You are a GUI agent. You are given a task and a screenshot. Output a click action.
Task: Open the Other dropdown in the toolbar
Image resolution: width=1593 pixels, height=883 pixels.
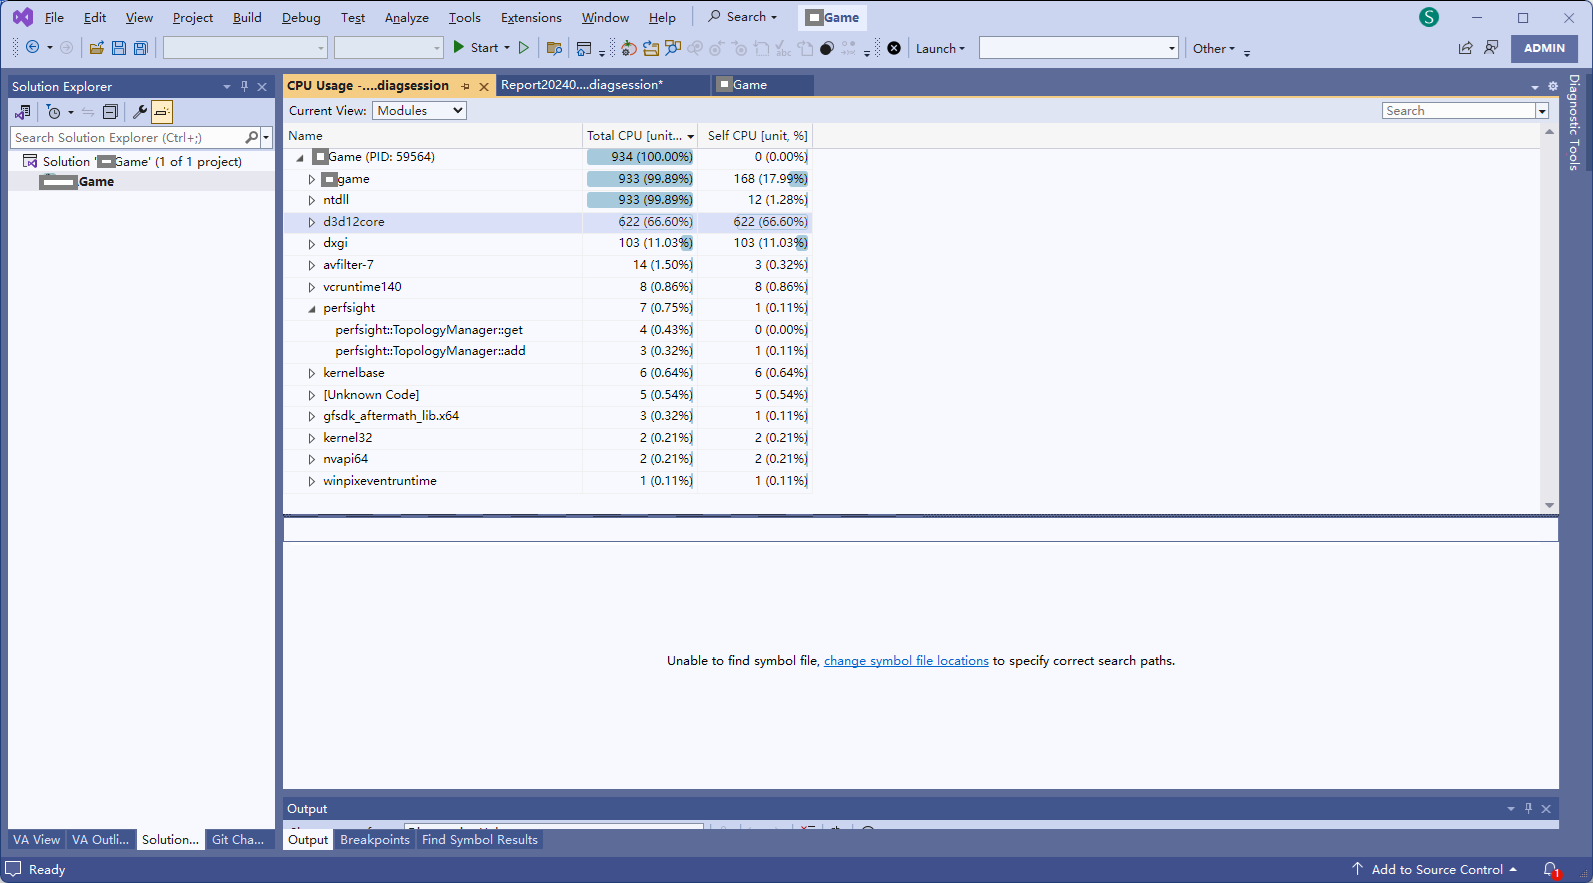[x=1214, y=48]
